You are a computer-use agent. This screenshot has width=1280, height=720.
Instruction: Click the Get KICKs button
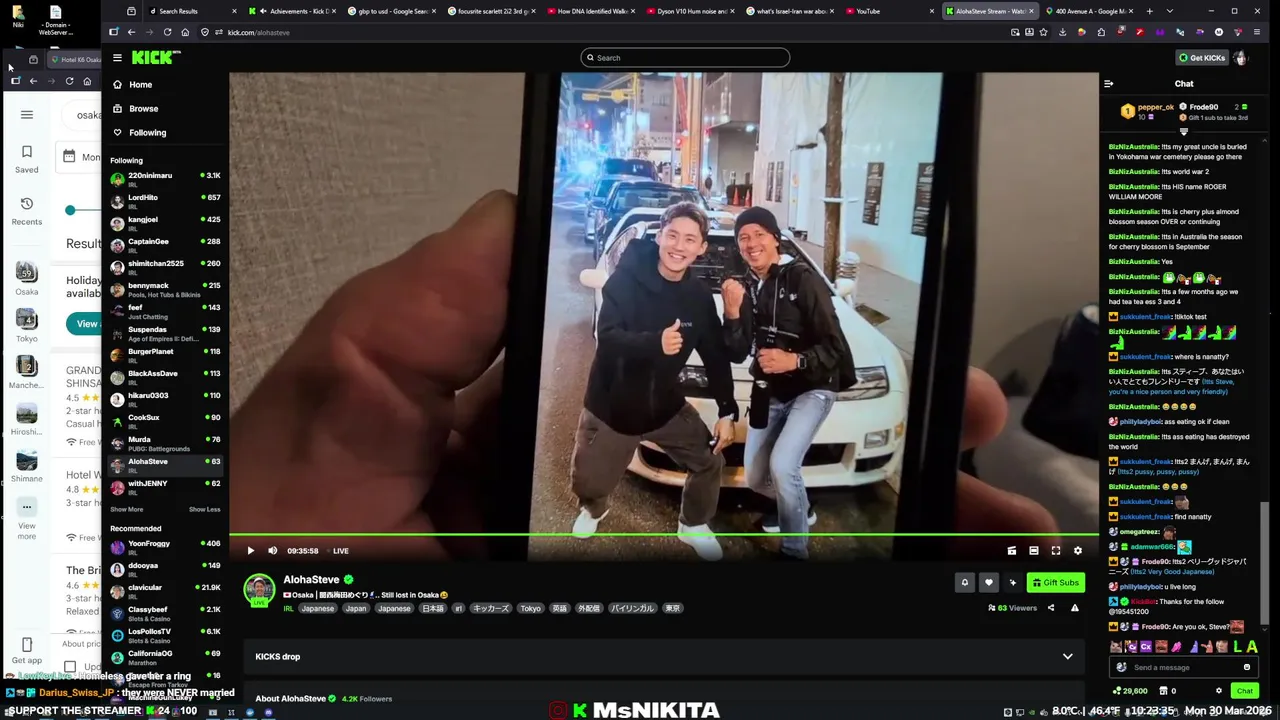click(x=1201, y=58)
